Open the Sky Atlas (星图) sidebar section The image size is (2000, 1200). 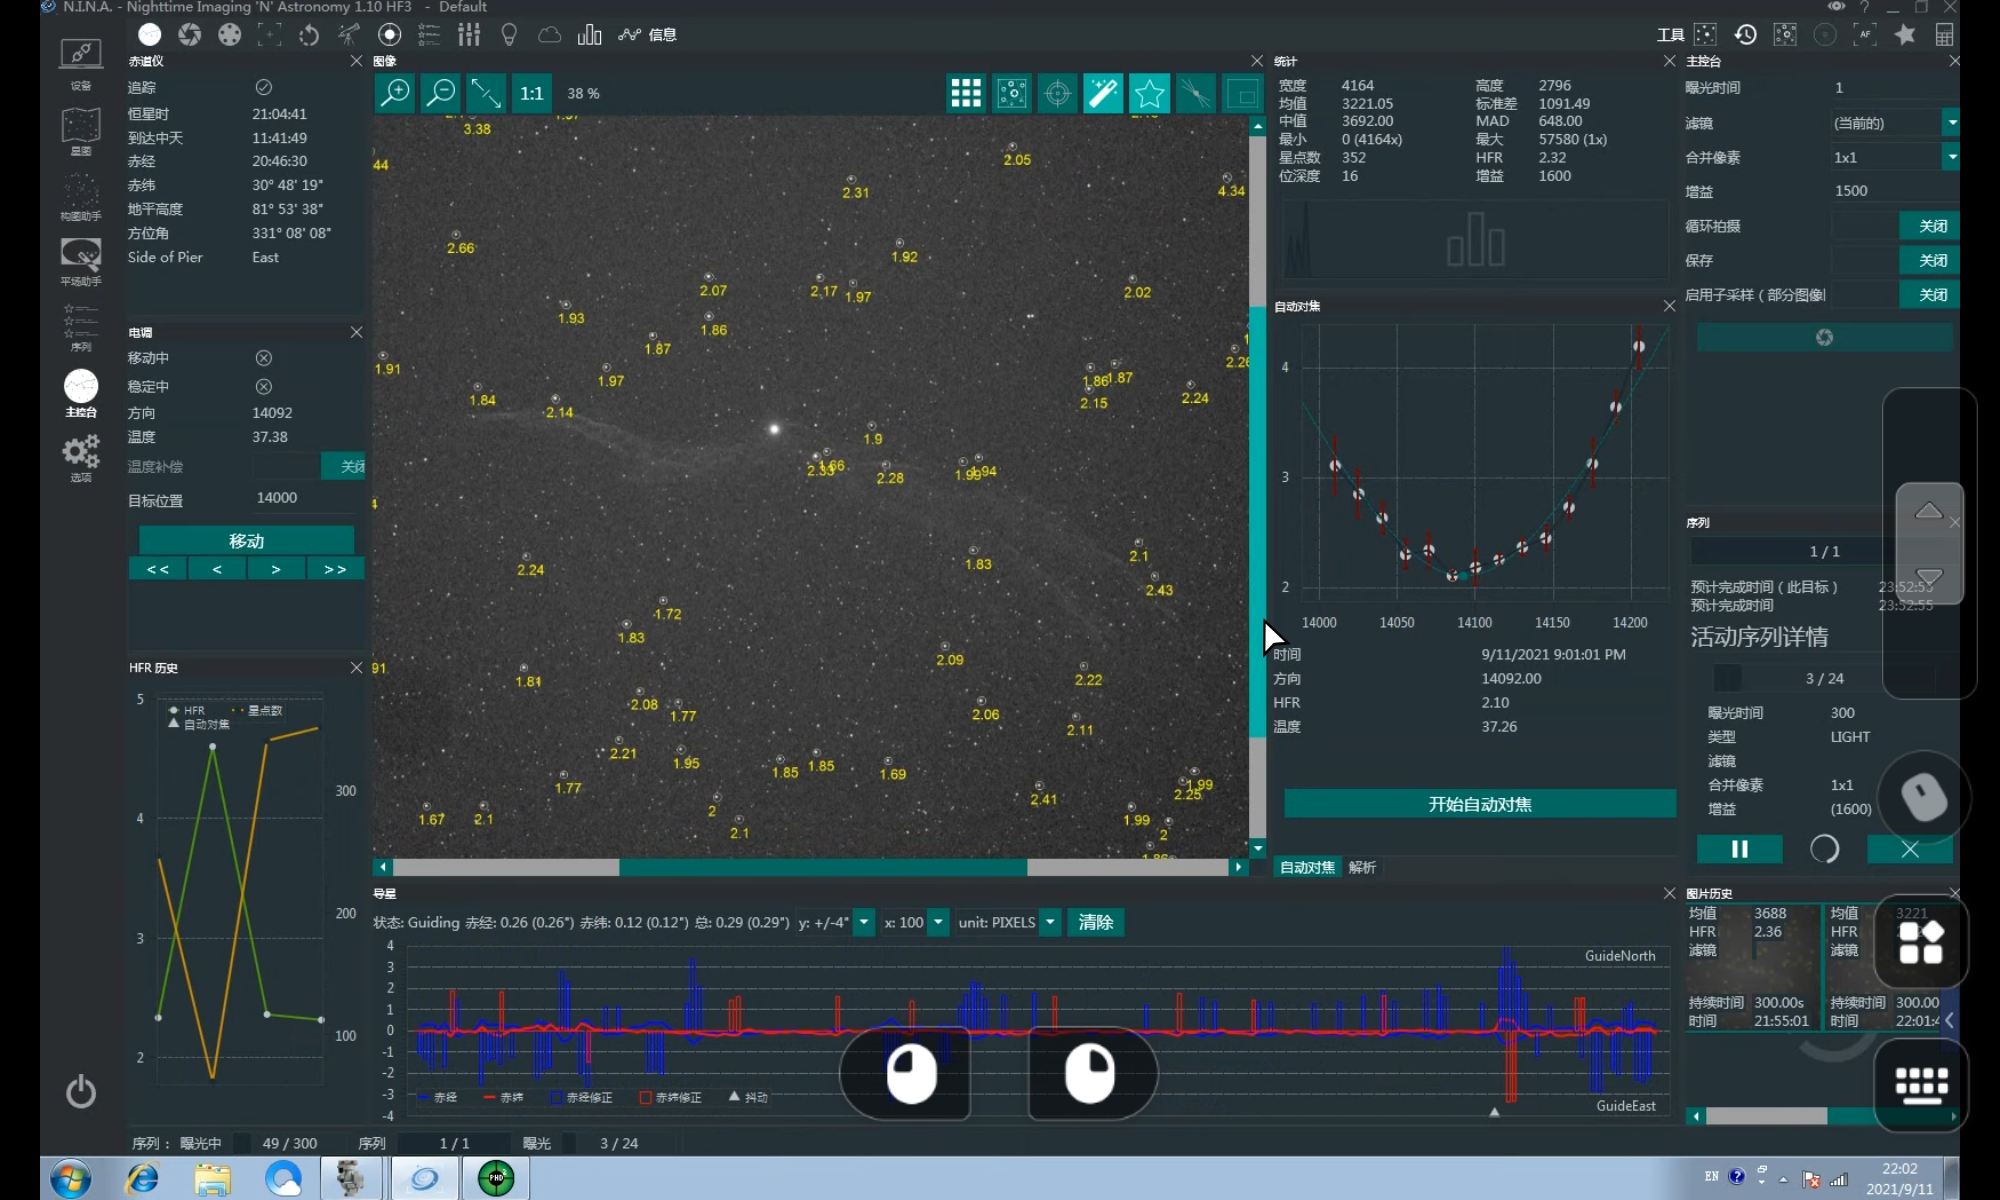pyautogui.click(x=81, y=131)
